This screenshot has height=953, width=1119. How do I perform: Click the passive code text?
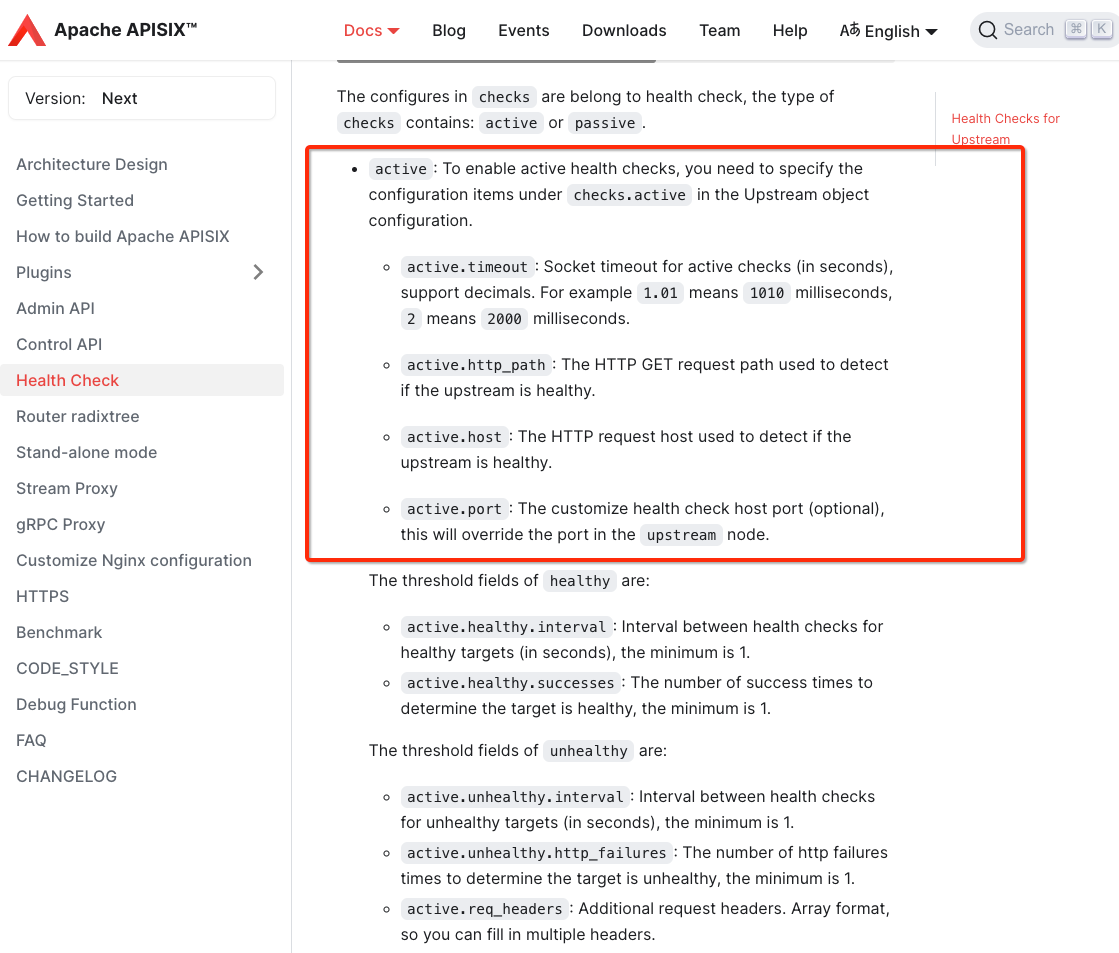pos(604,123)
